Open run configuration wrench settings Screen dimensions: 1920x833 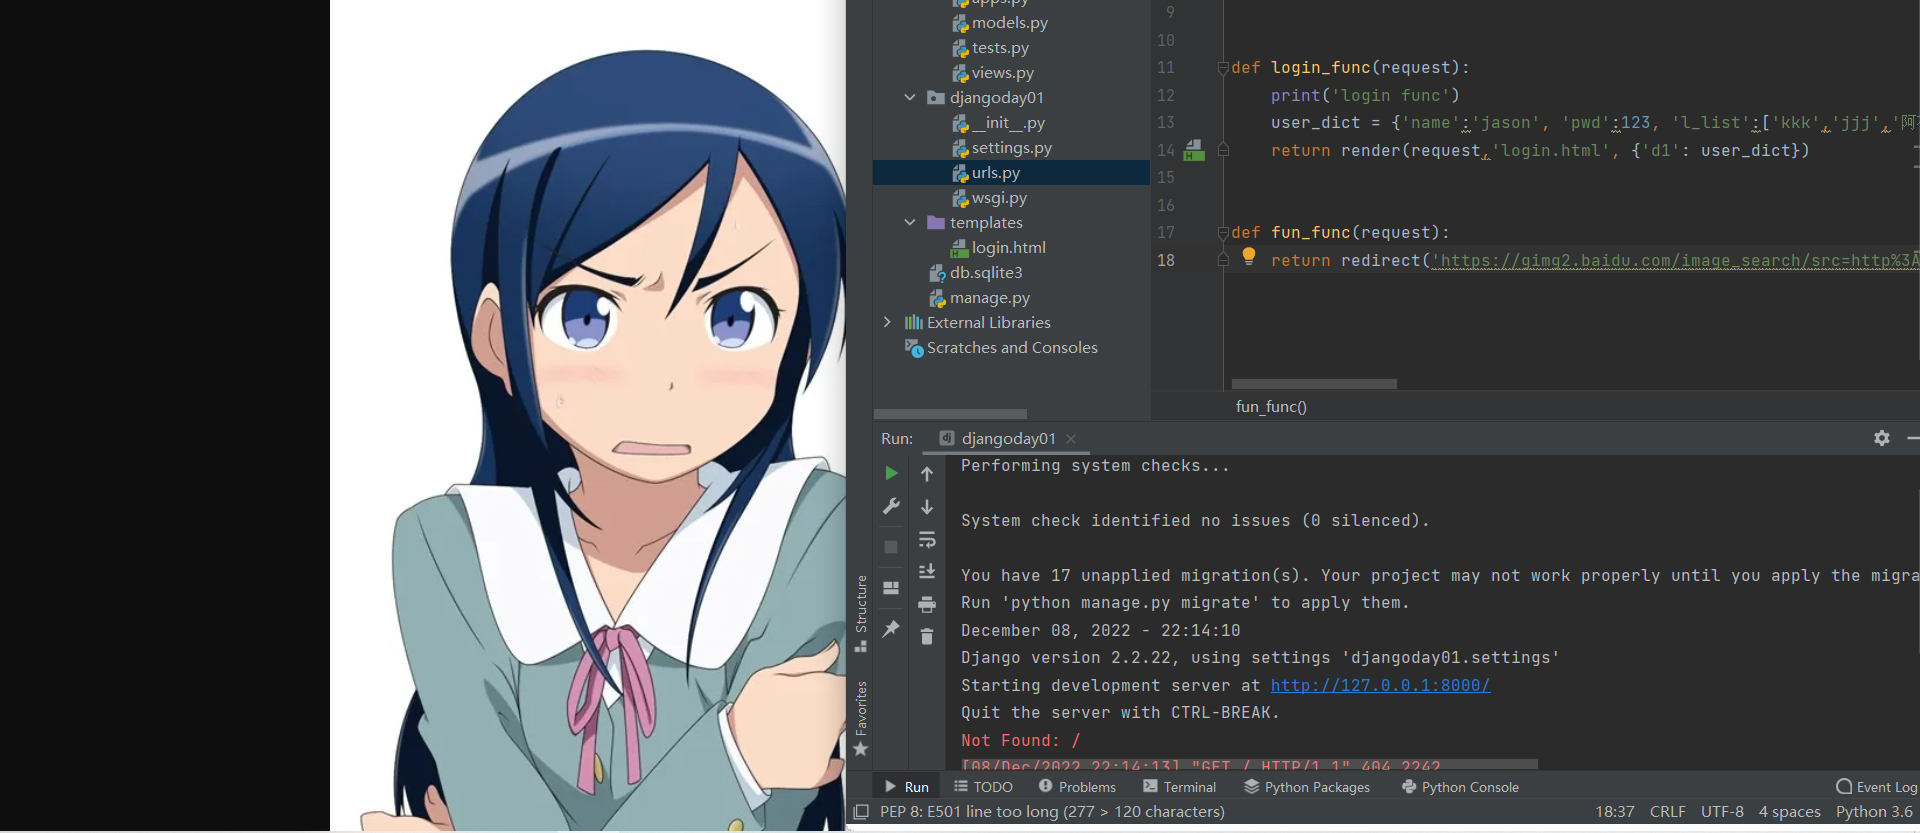pyautogui.click(x=891, y=506)
